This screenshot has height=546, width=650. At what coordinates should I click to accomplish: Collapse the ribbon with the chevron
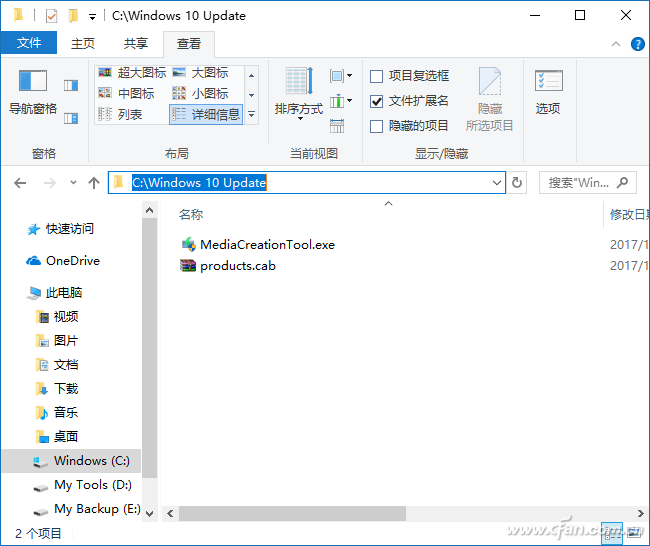tap(616, 44)
